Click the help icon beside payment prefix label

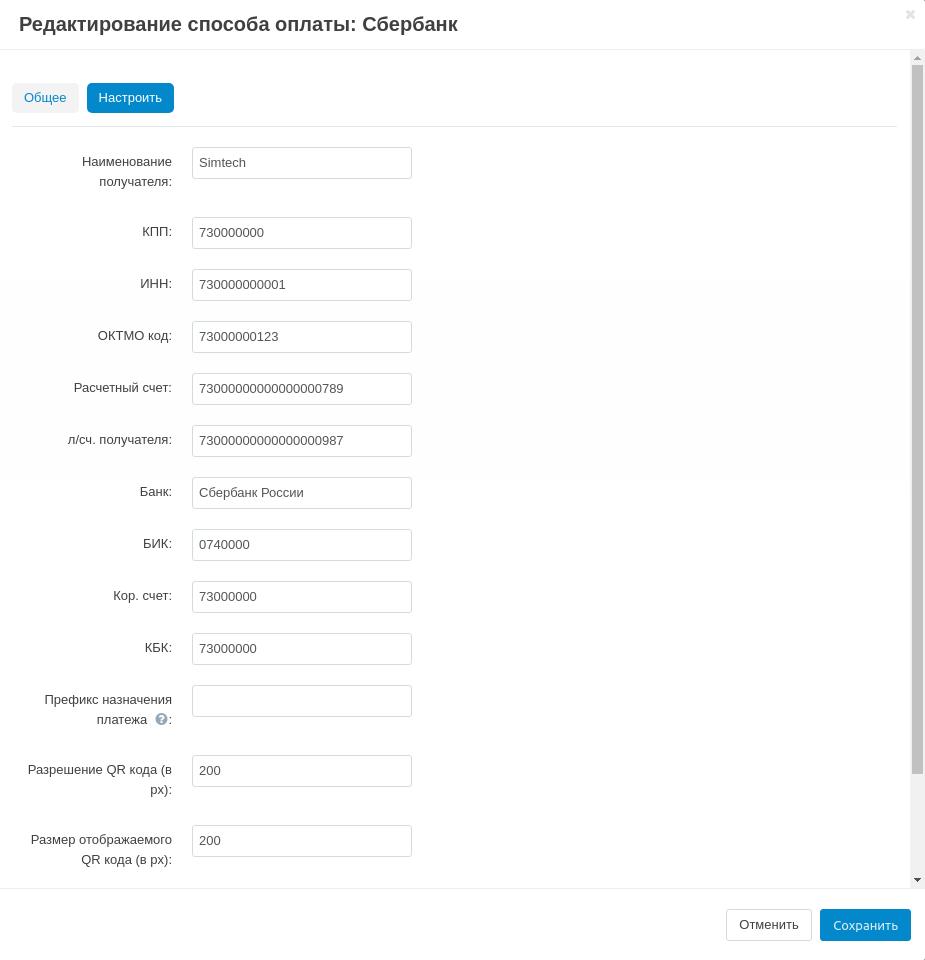pyautogui.click(x=161, y=719)
